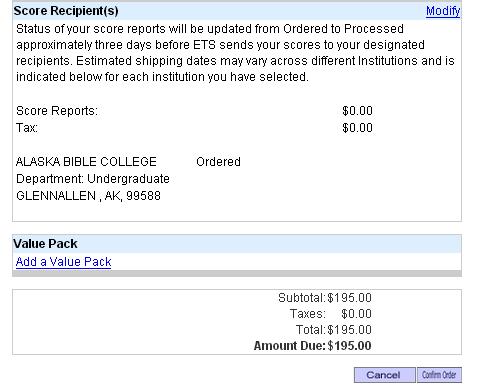This screenshot has height=391, width=478.
Task: Open the Add a Value Pack link
Action: [63, 262]
